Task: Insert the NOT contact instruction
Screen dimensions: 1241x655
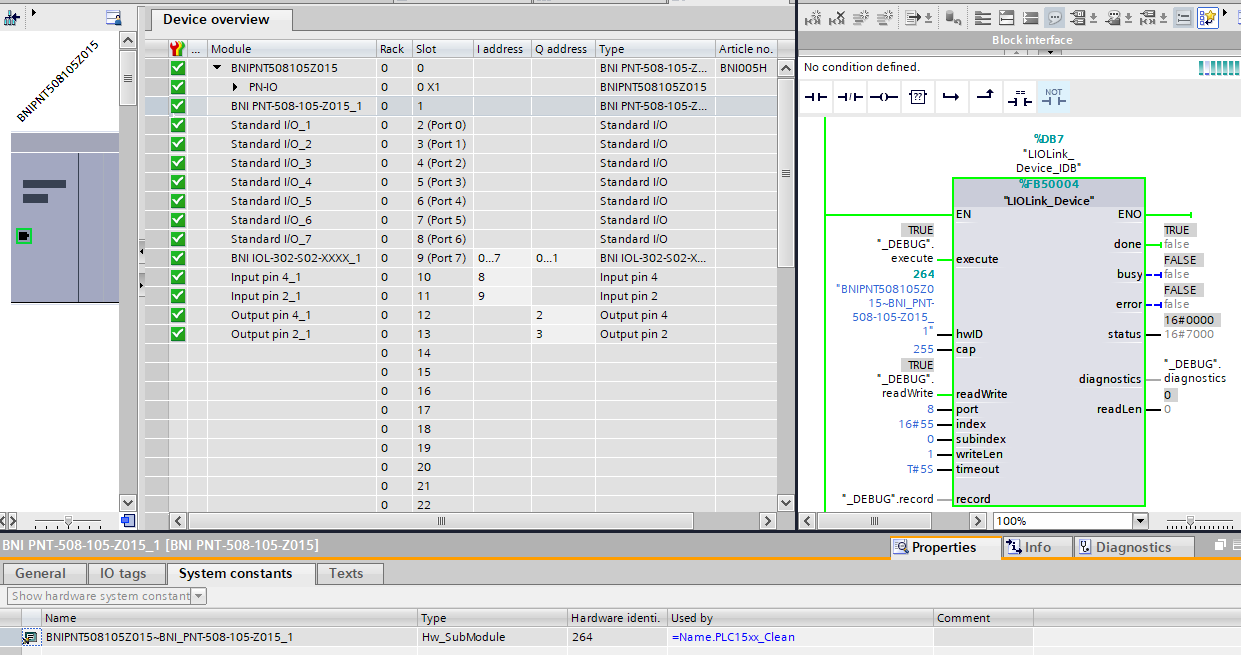Action: point(1053,97)
